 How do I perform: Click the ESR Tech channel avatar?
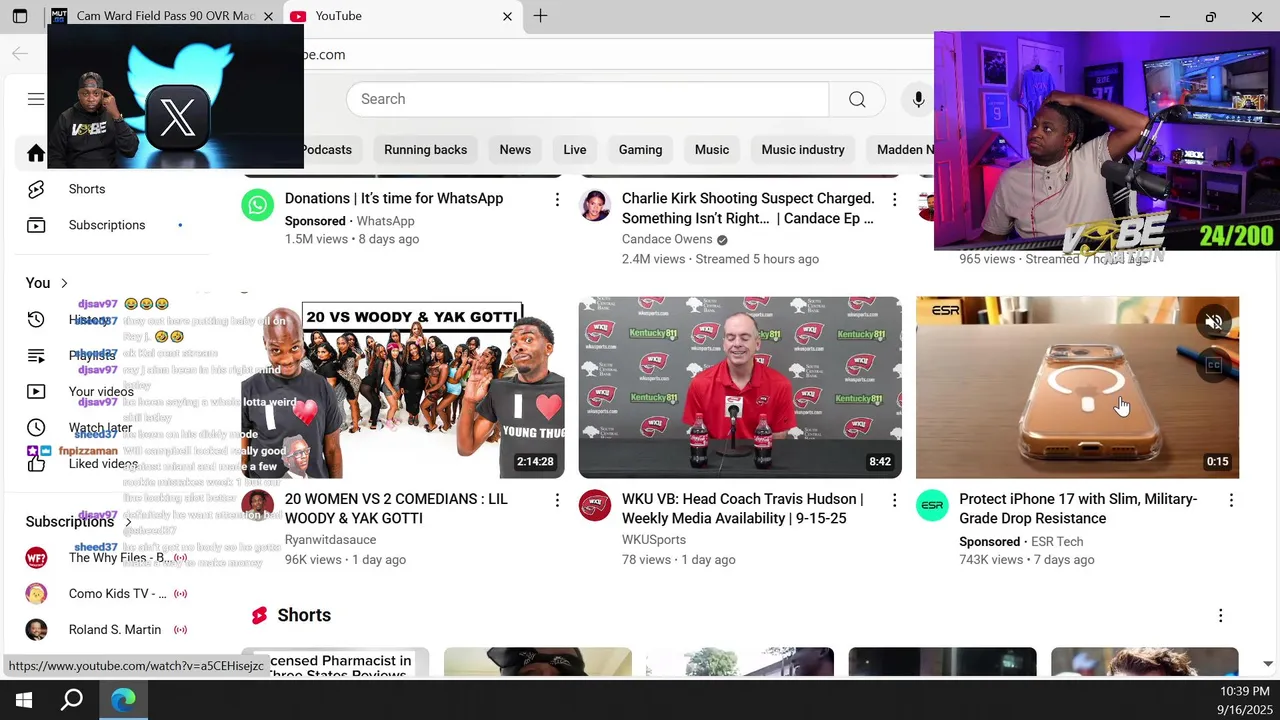pyautogui.click(x=932, y=505)
